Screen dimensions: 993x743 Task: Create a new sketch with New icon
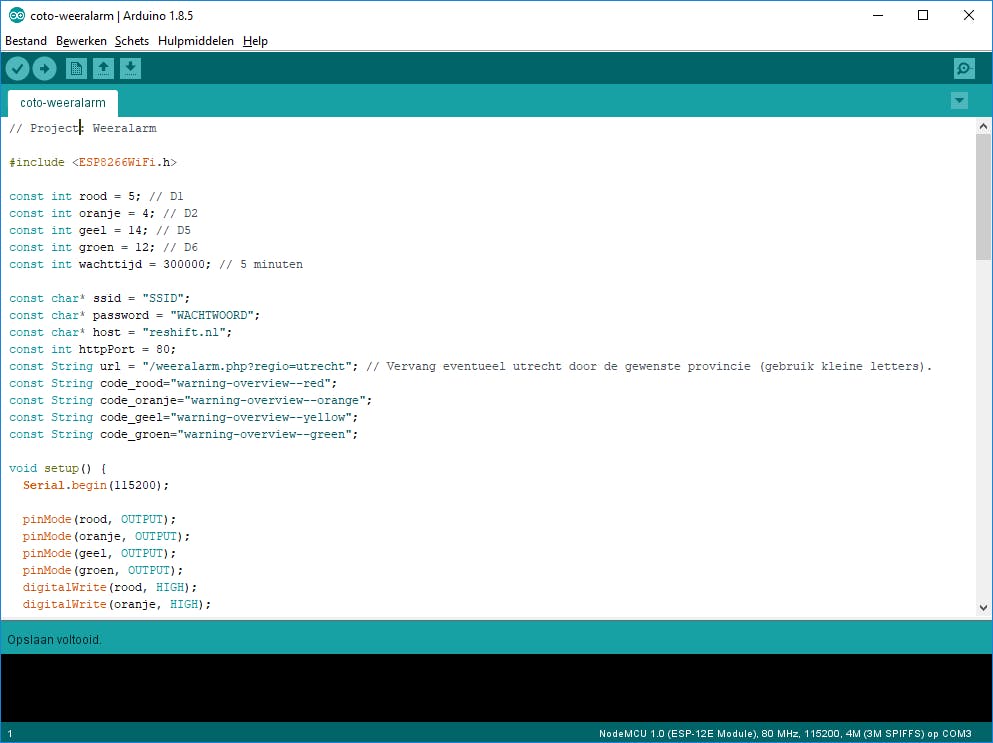coord(76,68)
